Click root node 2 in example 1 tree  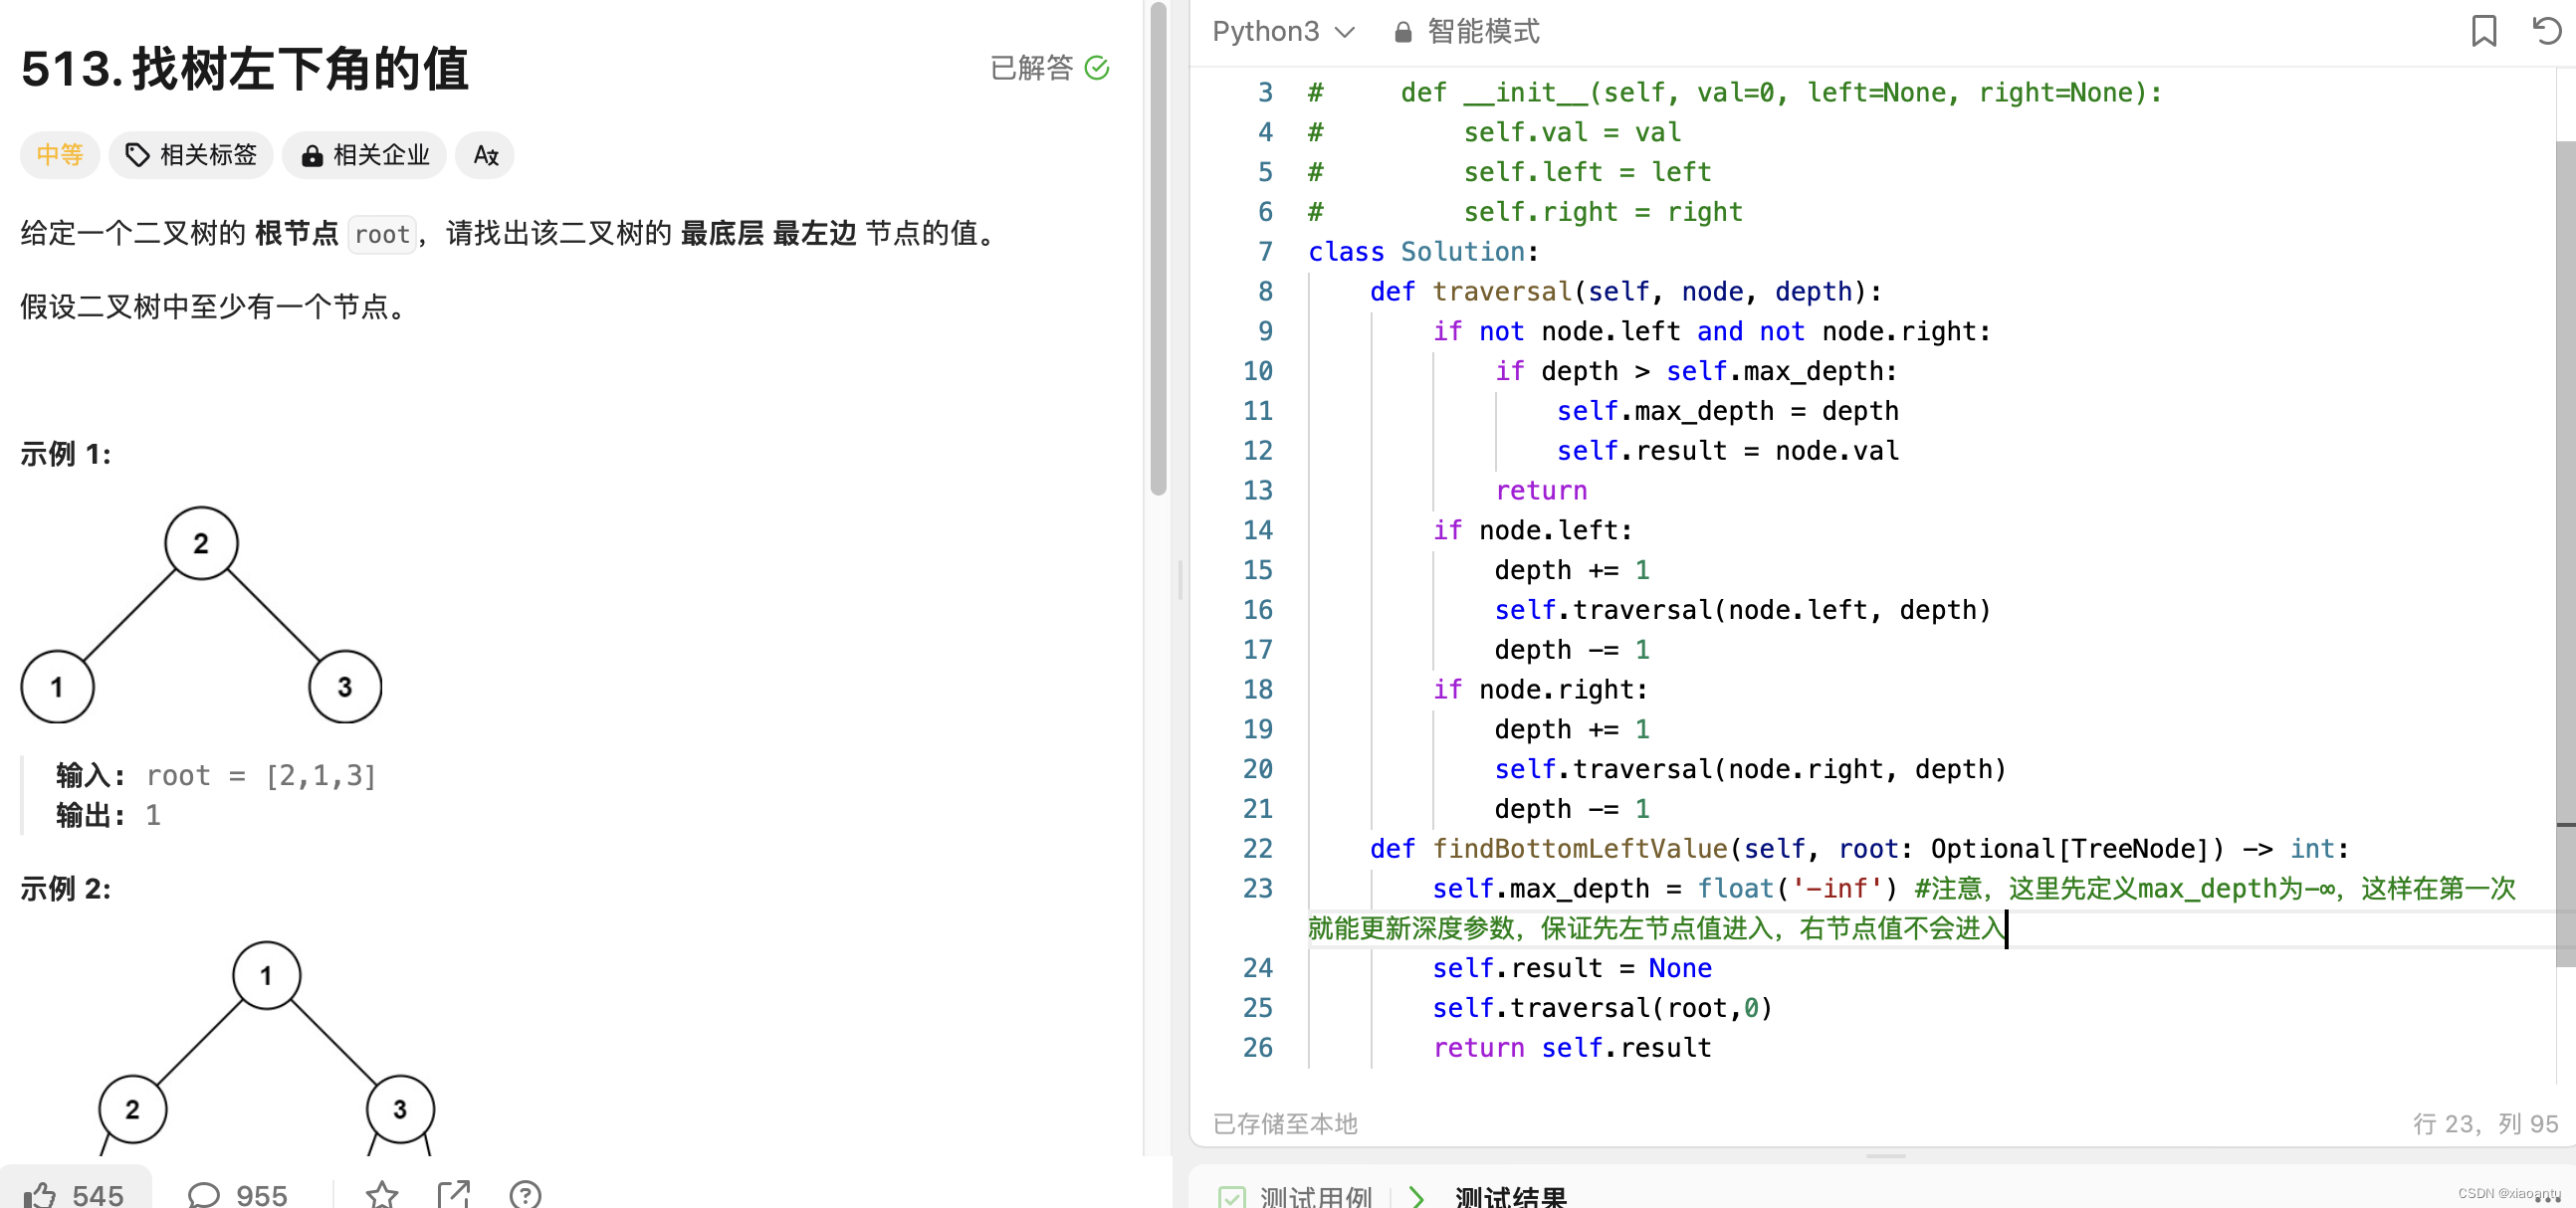coord(201,543)
